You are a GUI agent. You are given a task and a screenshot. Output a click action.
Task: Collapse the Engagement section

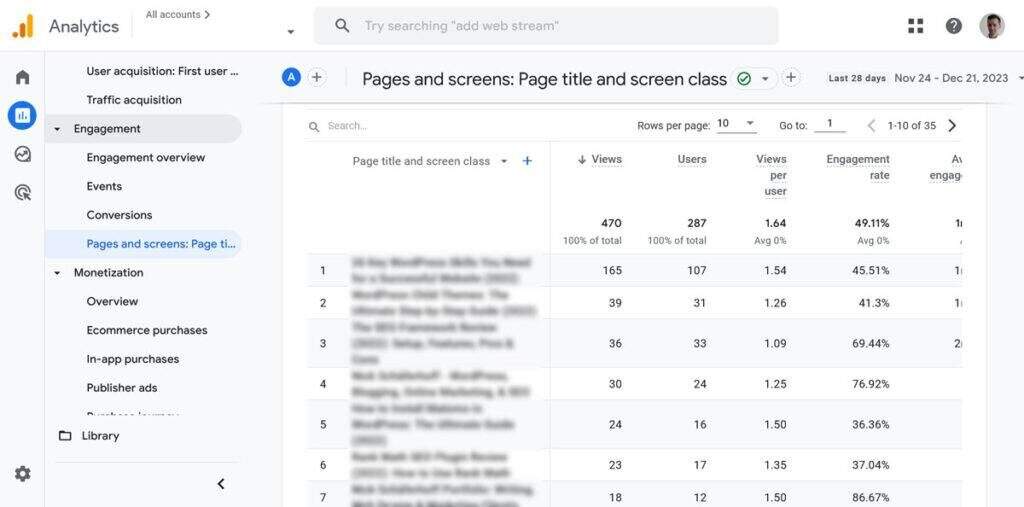[58, 129]
